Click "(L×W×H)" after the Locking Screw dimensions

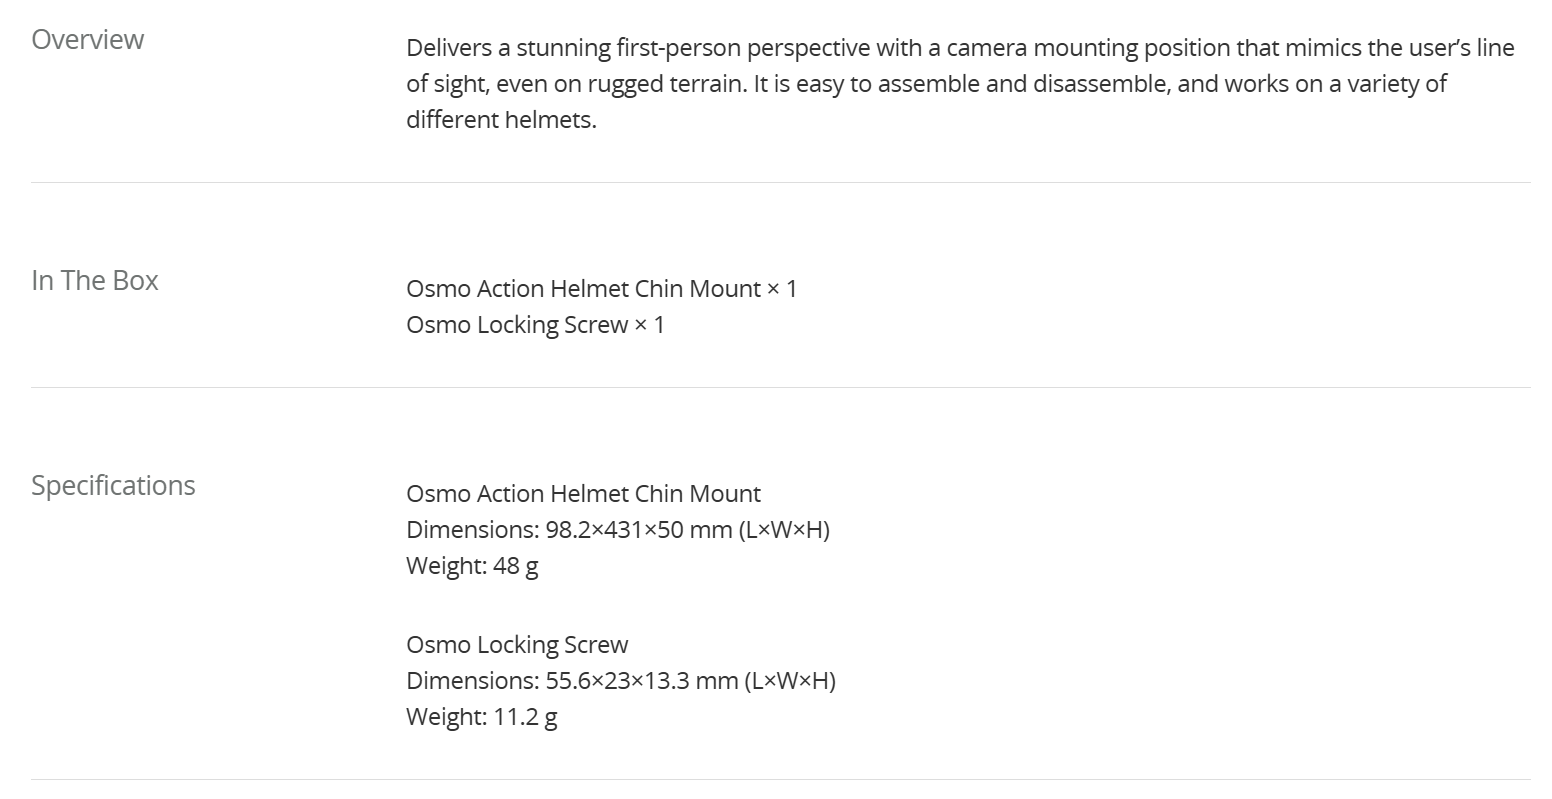[x=790, y=681]
